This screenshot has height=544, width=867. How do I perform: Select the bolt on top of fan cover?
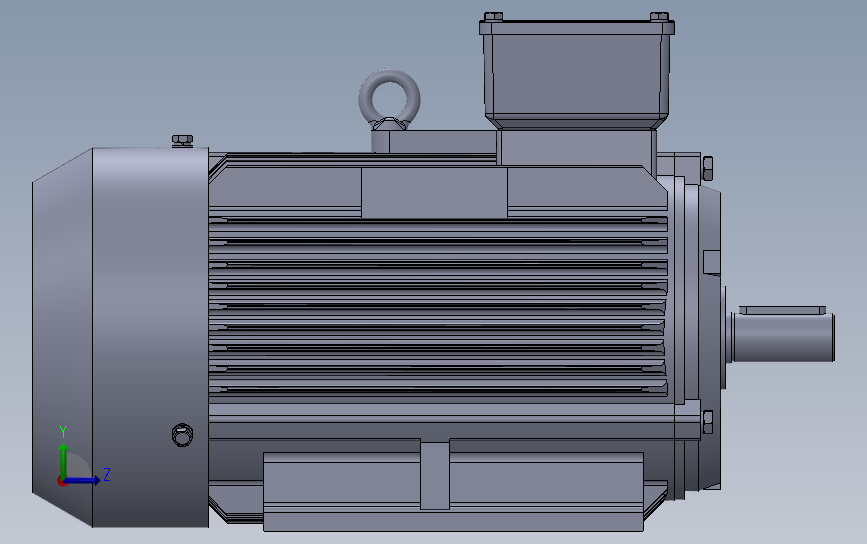click(182, 141)
